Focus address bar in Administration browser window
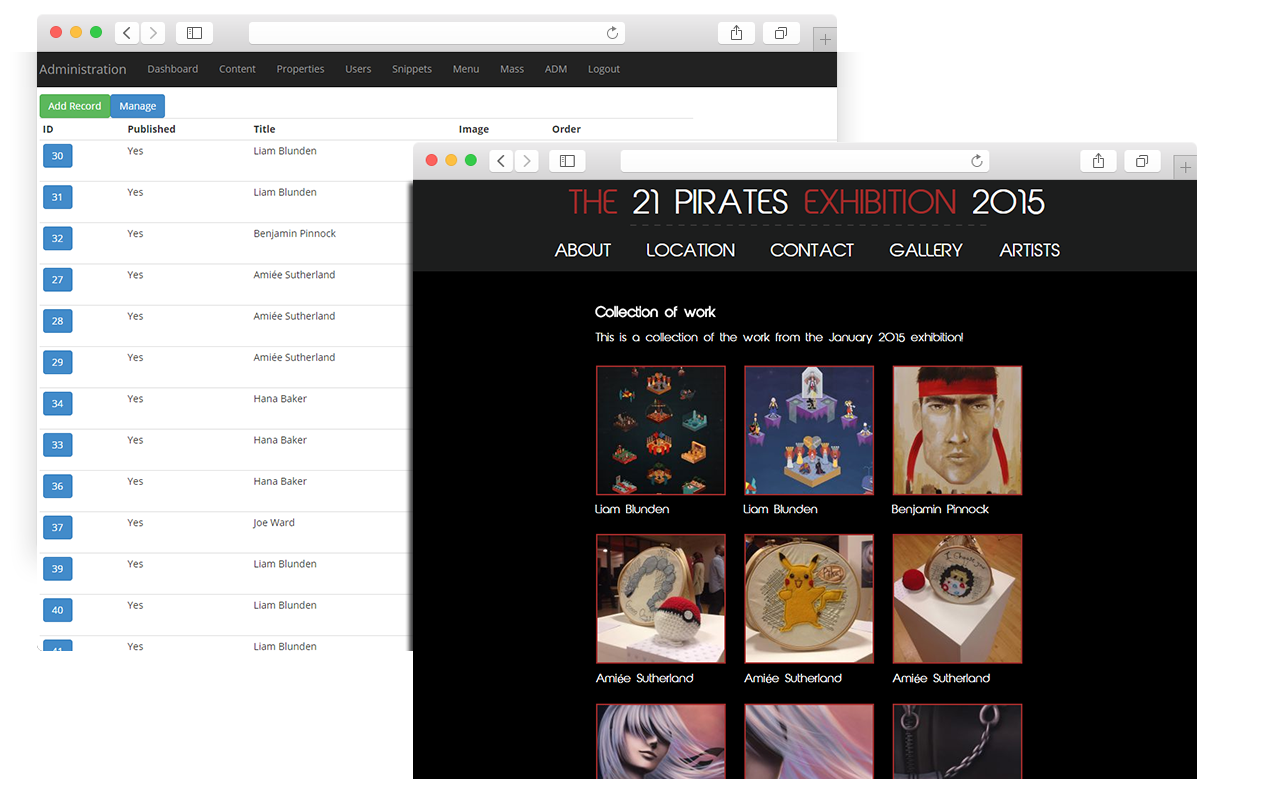Image resolution: width=1269 pixels, height=790 pixels. (x=437, y=33)
